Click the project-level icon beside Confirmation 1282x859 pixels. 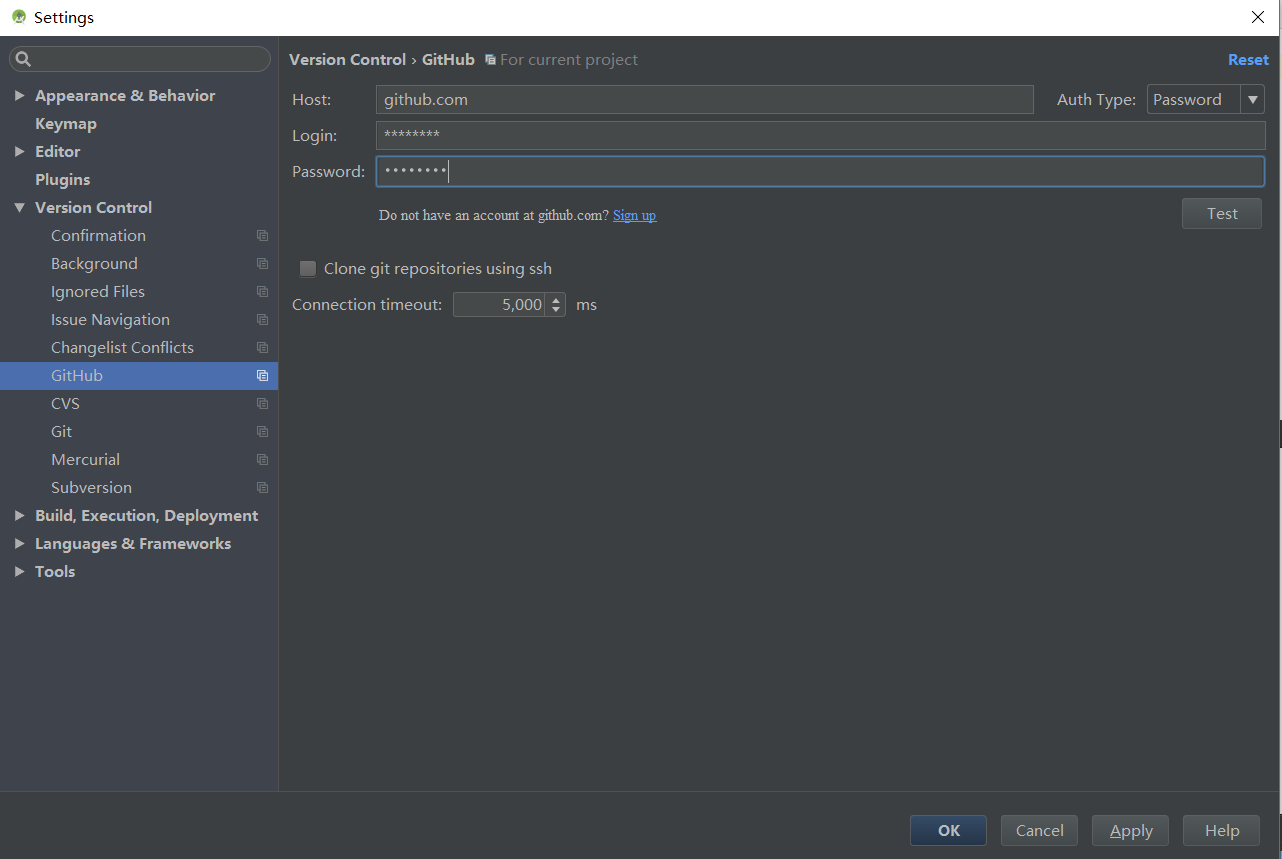(262, 236)
